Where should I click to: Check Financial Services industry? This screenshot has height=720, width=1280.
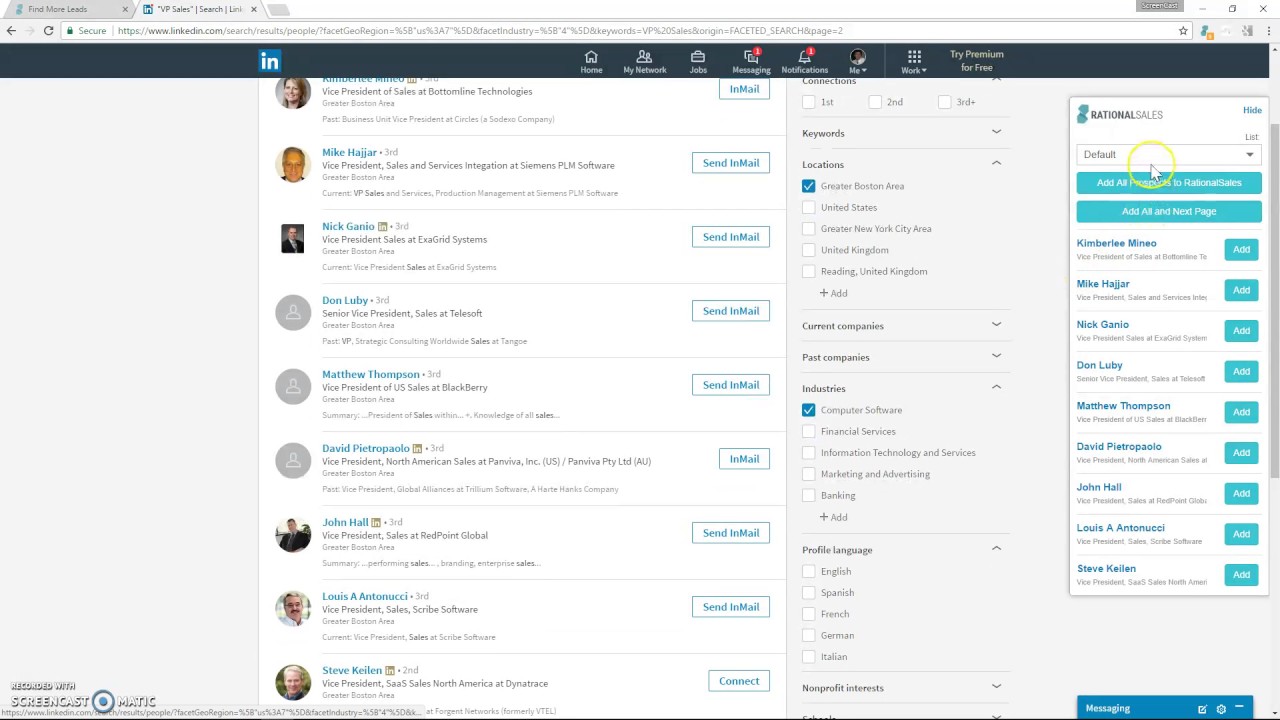pyautogui.click(x=808, y=431)
